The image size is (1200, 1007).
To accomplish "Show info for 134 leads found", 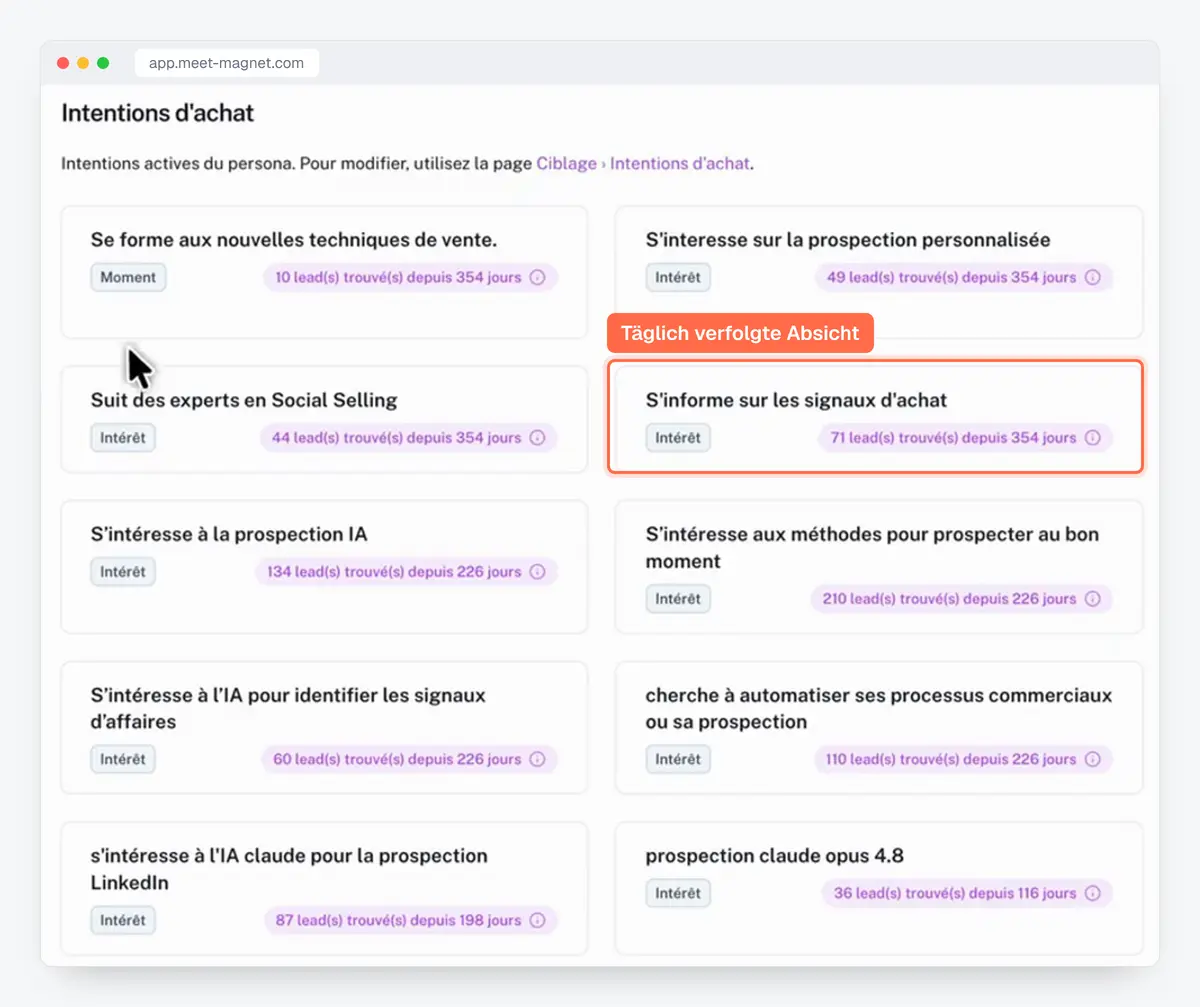I will point(537,572).
